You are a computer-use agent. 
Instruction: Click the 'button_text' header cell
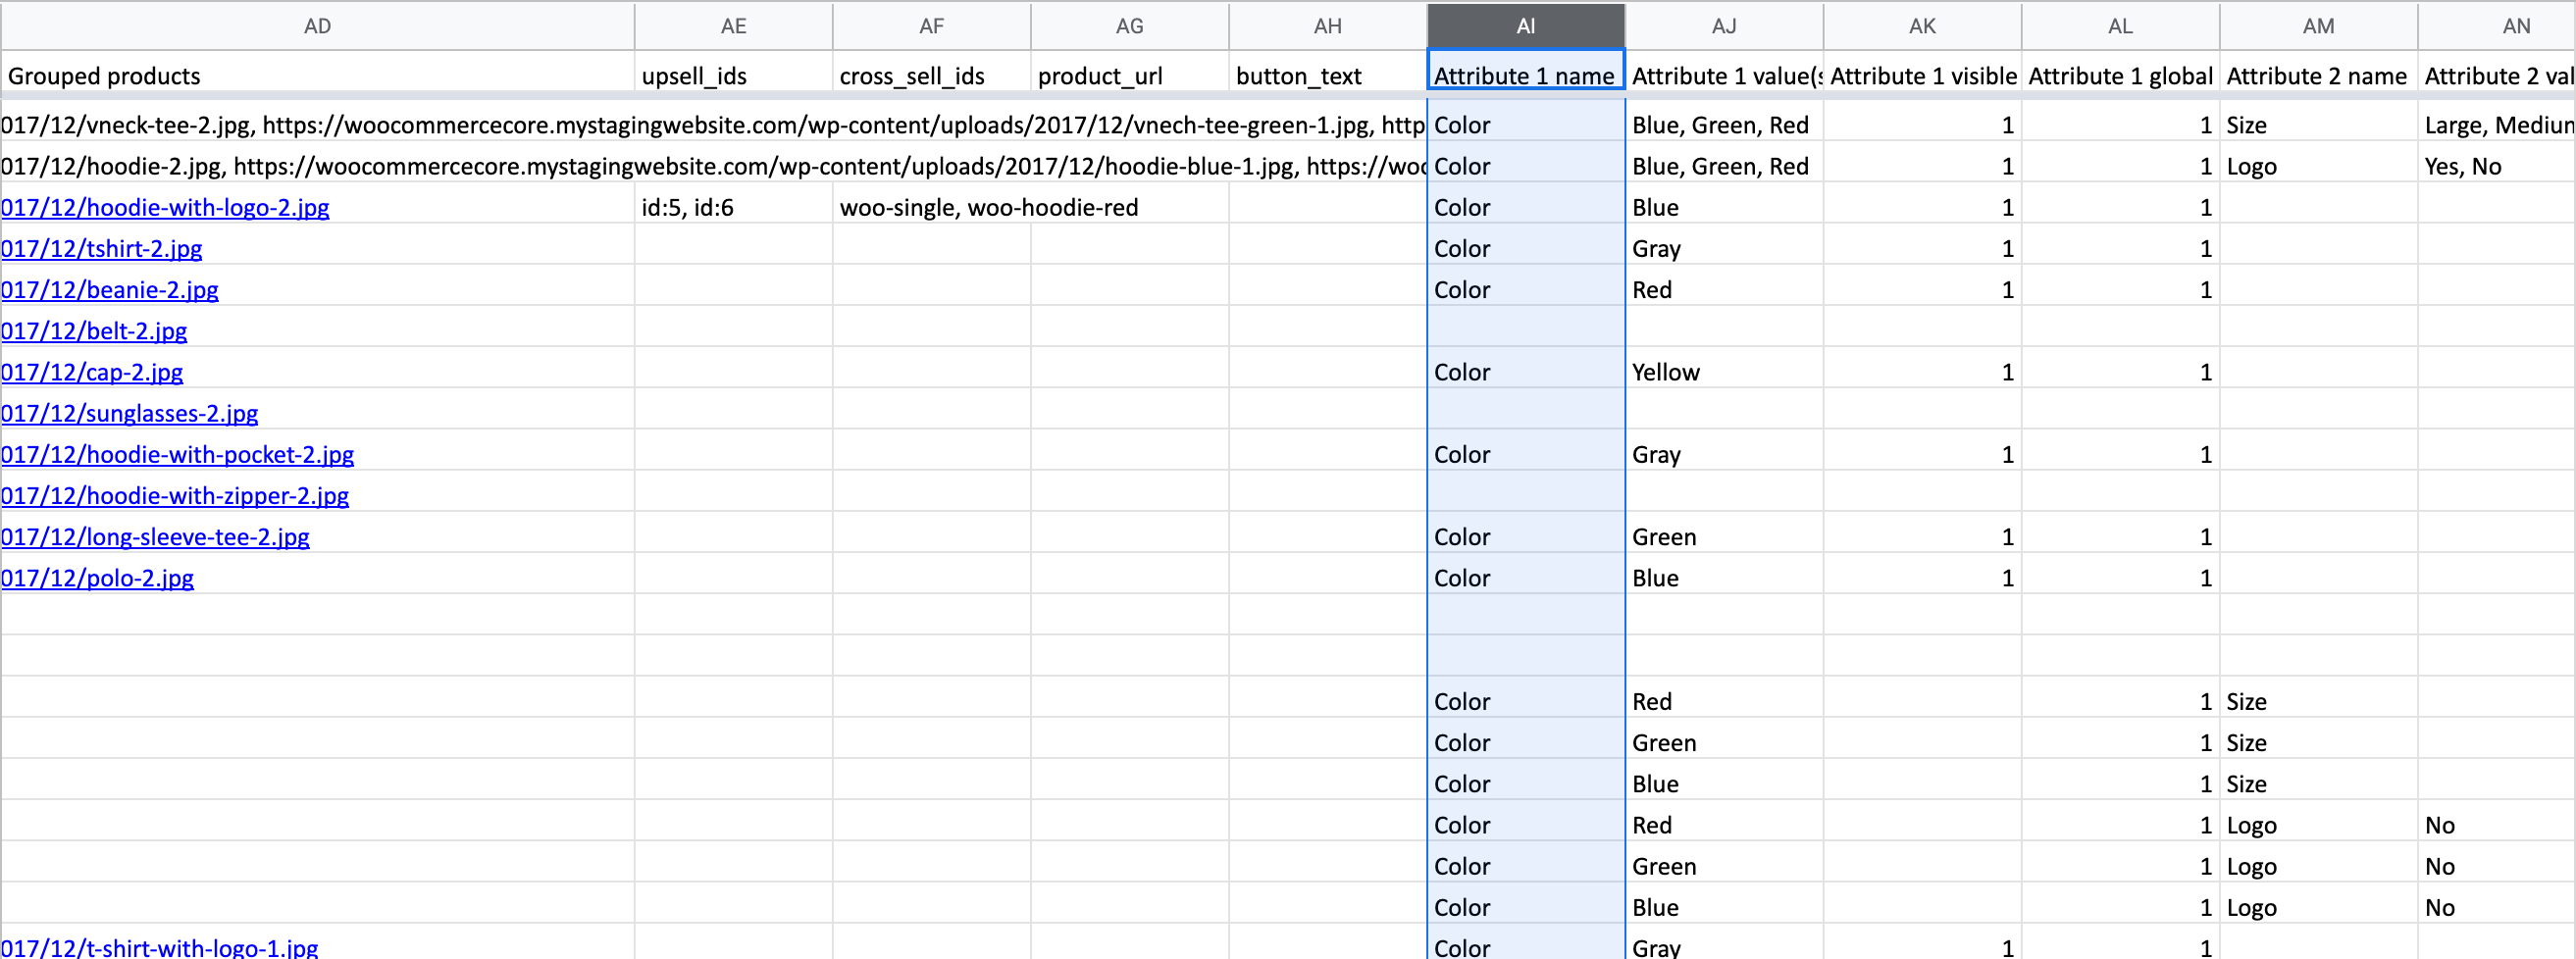(1327, 76)
